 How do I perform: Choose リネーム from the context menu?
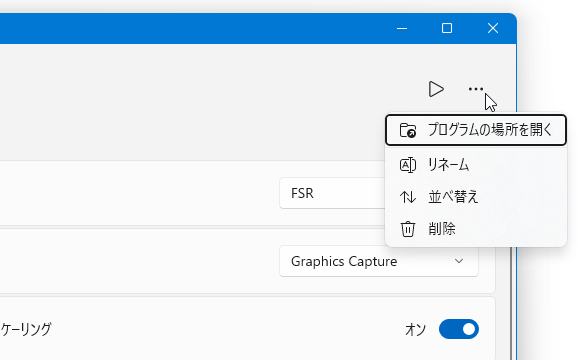[476, 165]
